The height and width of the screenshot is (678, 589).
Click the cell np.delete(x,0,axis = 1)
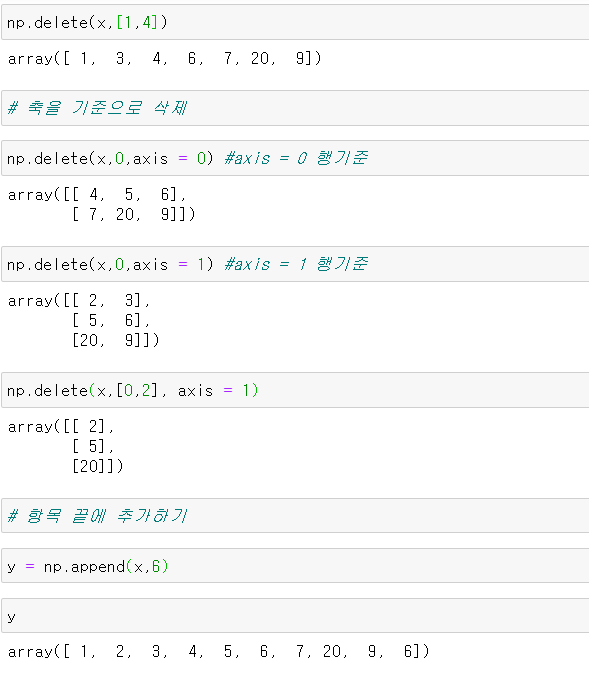[295, 264]
